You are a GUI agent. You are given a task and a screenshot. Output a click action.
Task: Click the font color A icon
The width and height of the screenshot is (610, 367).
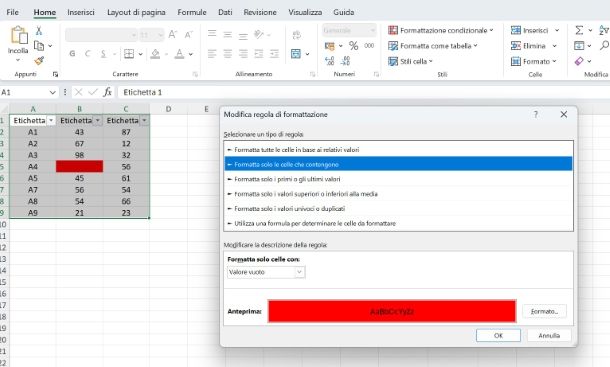pos(179,54)
